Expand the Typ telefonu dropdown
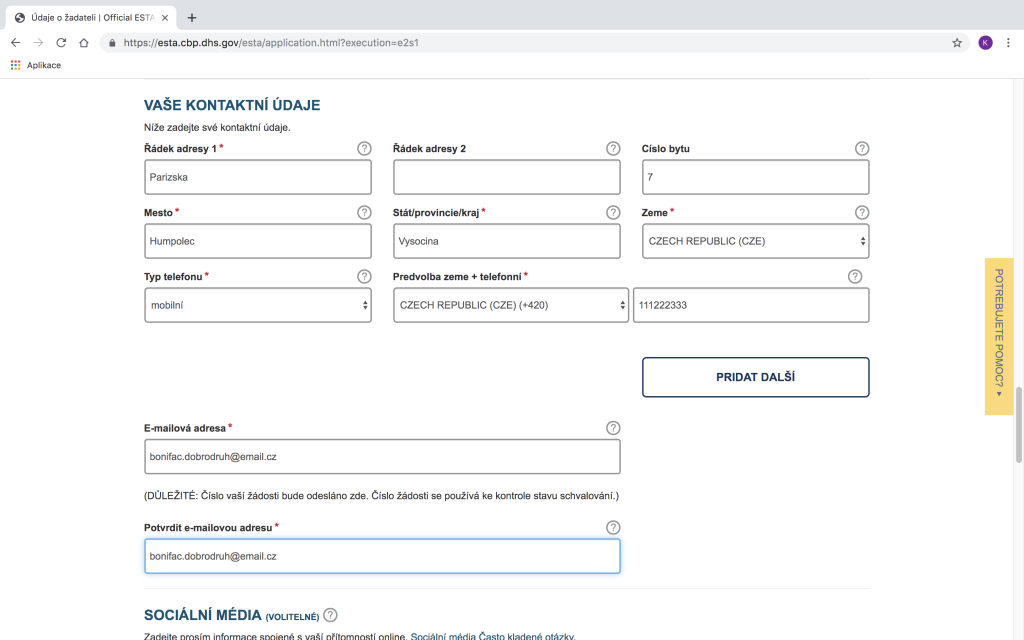 coord(257,305)
